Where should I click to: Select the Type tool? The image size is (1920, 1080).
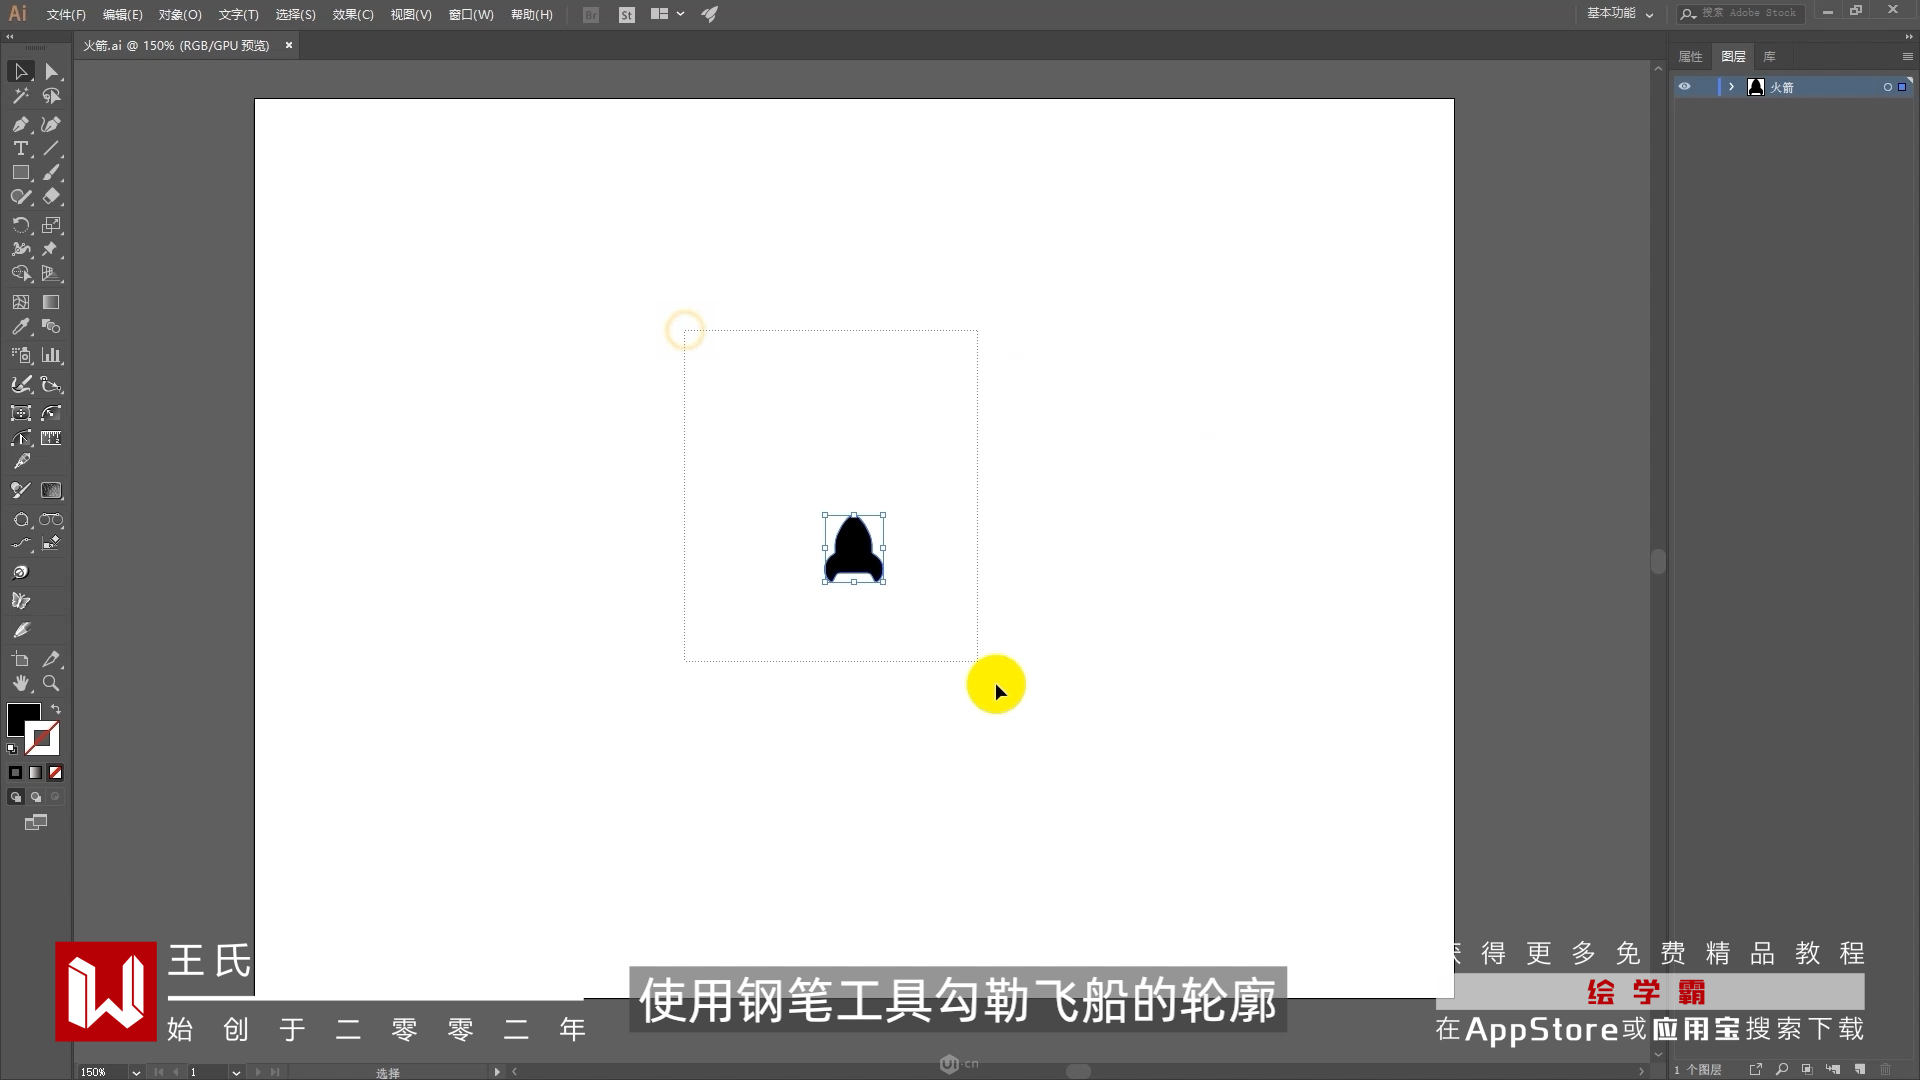(20, 148)
